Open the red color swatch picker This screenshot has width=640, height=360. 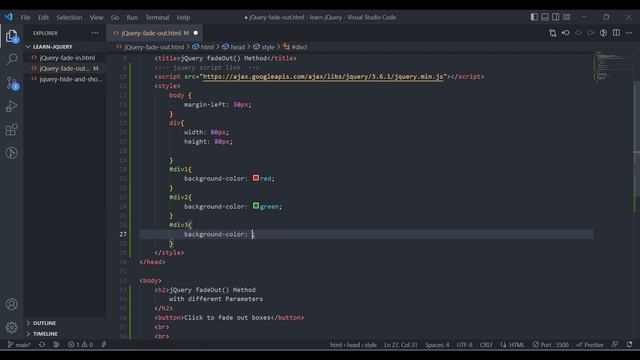[x=256, y=178]
